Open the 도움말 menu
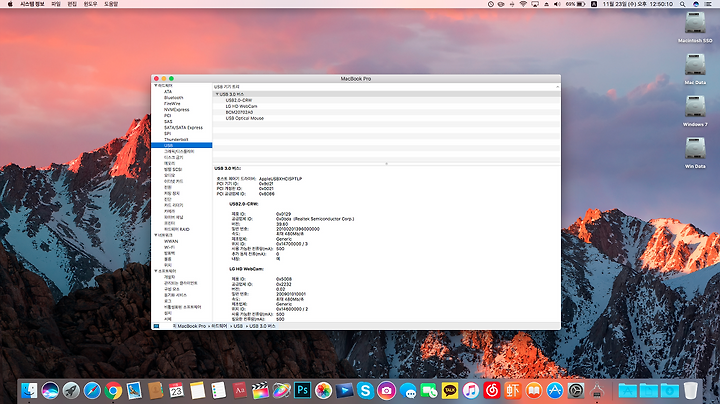Viewport: 720px width, 404px height. point(111,4)
